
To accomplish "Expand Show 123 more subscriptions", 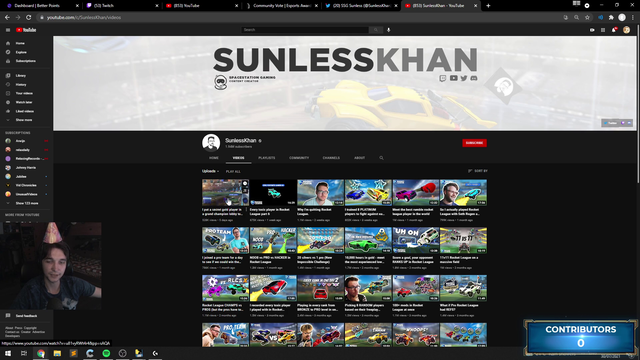I will coord(27,203).
